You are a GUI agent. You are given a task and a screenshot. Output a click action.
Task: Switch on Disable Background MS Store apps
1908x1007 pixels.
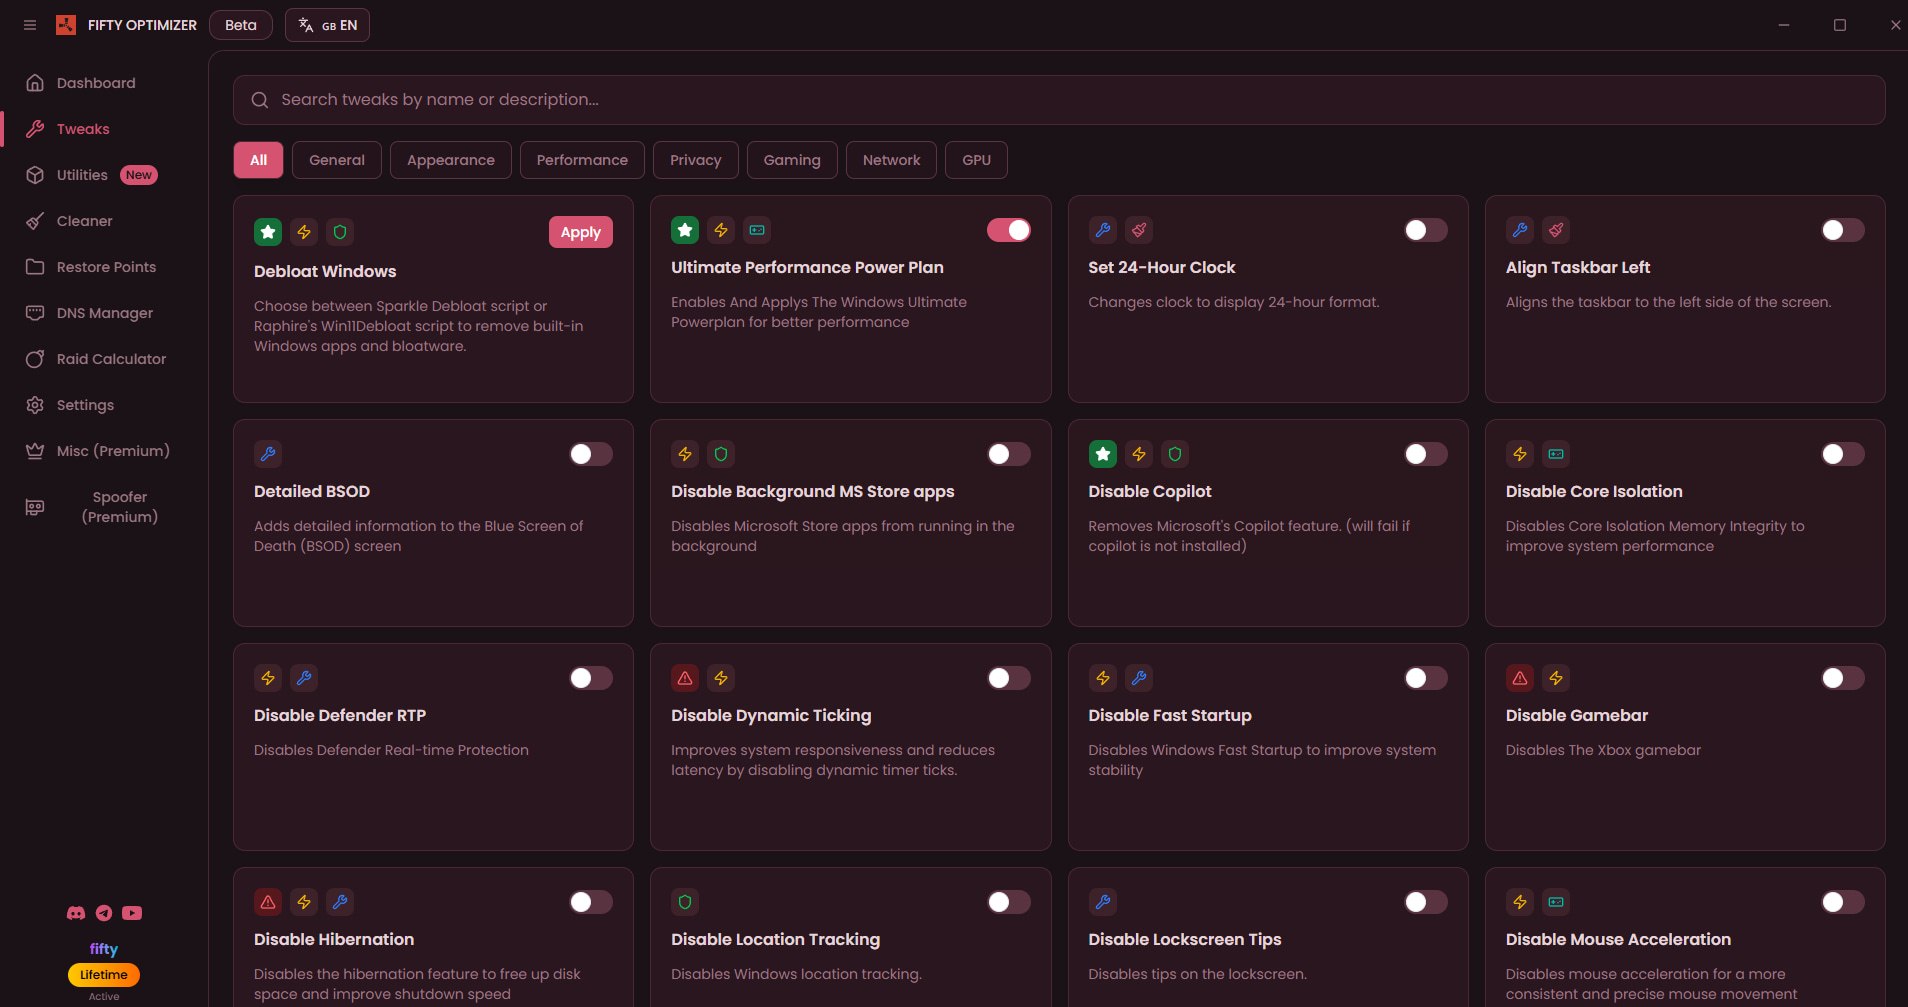tap(1009, 454)
